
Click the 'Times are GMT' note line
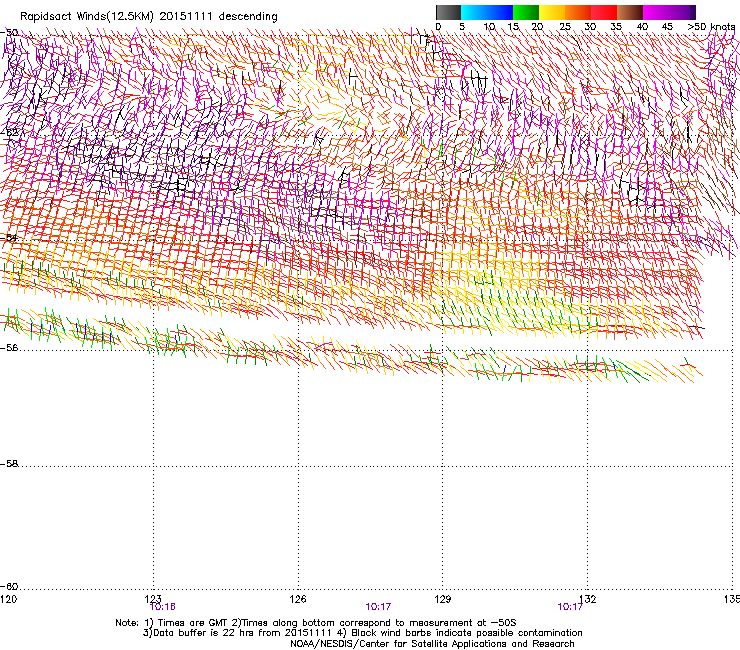(x=316, y=623)
